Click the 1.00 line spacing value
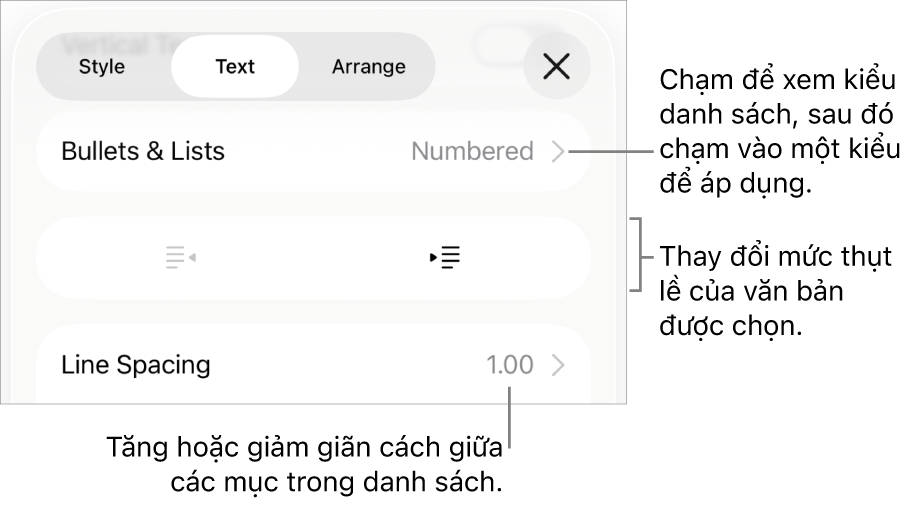Image resolution: width=920 pixels, height=505 pixels. [510, 365]
